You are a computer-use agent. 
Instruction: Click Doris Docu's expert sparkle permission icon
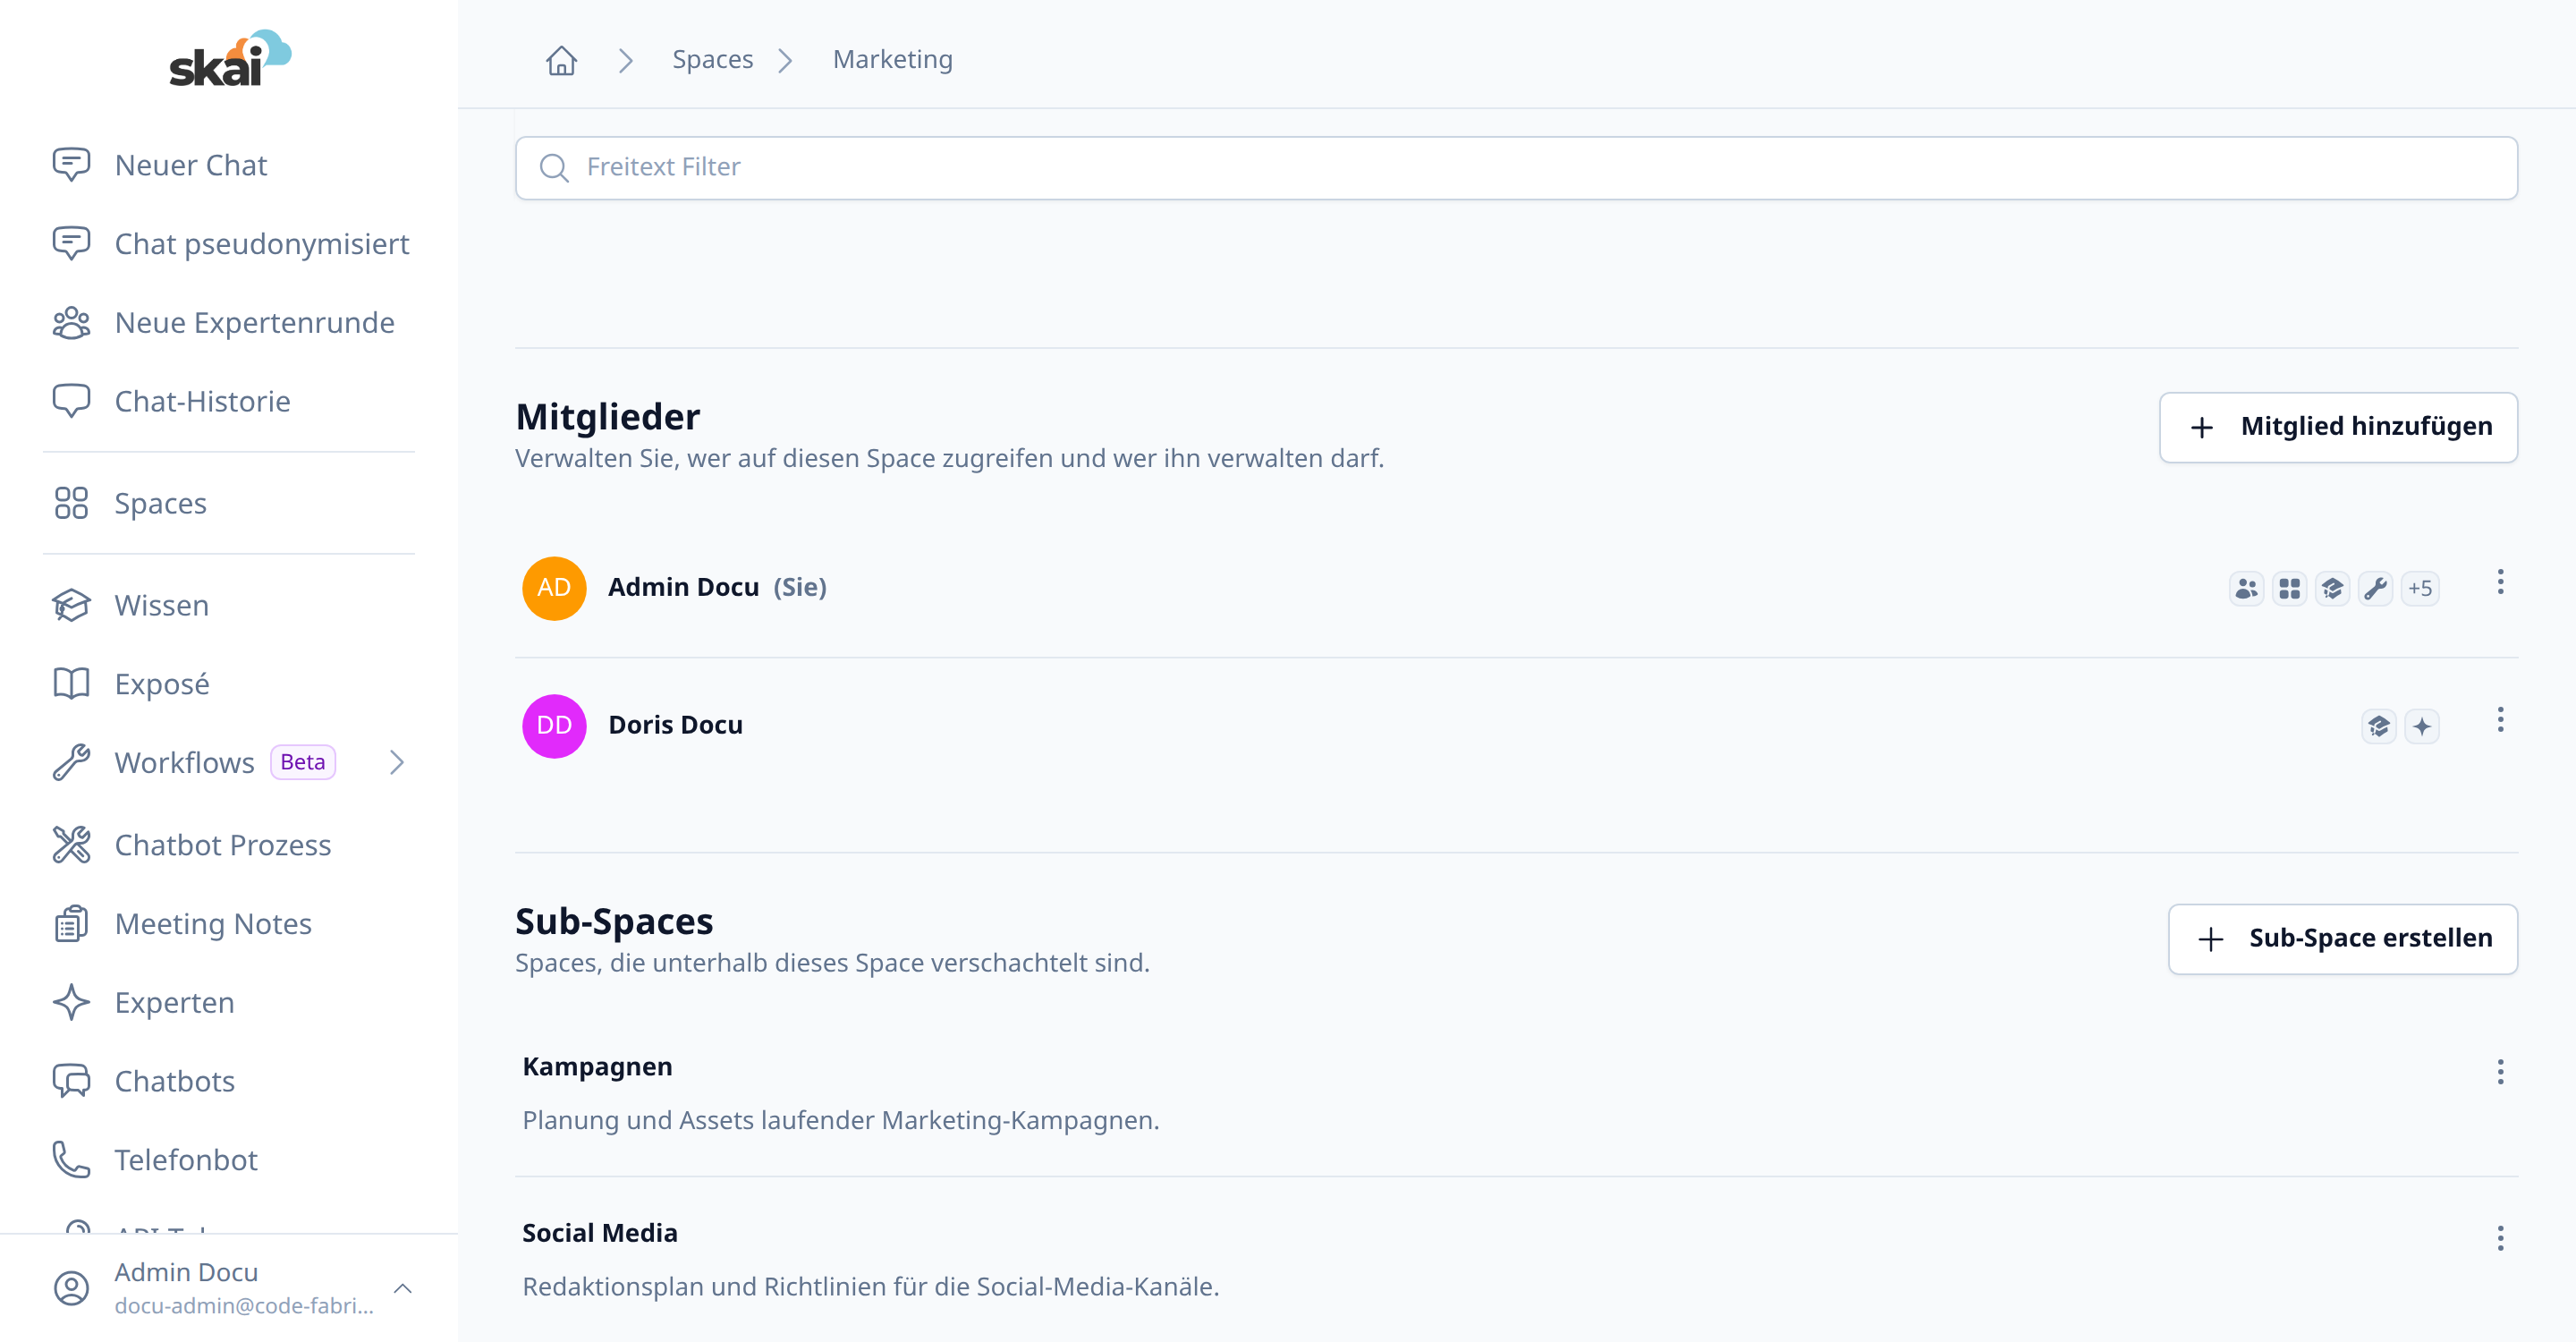(x=2421, y=726)
